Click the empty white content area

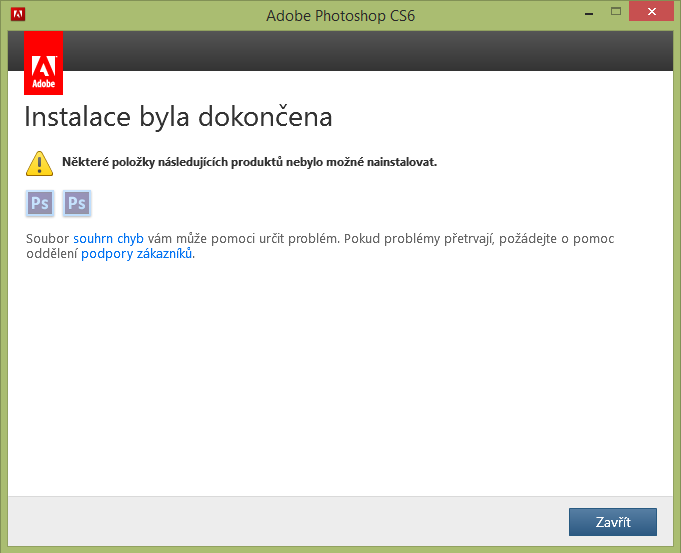(x=340, y=380)
